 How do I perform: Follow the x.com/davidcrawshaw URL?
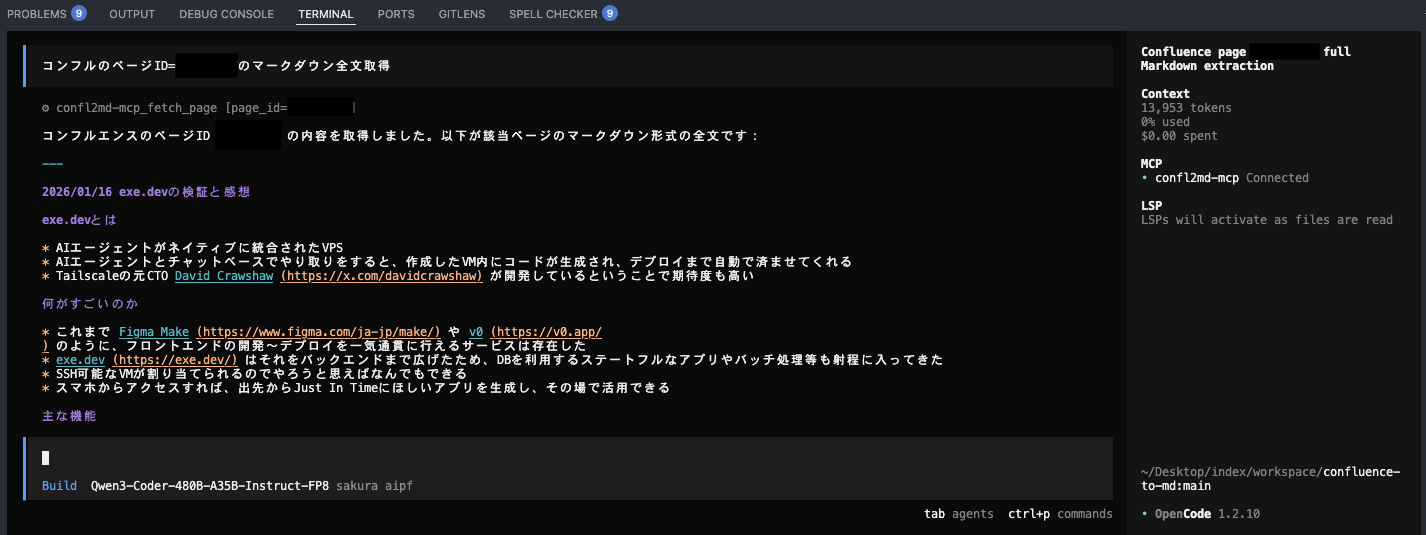pos(382,276)
